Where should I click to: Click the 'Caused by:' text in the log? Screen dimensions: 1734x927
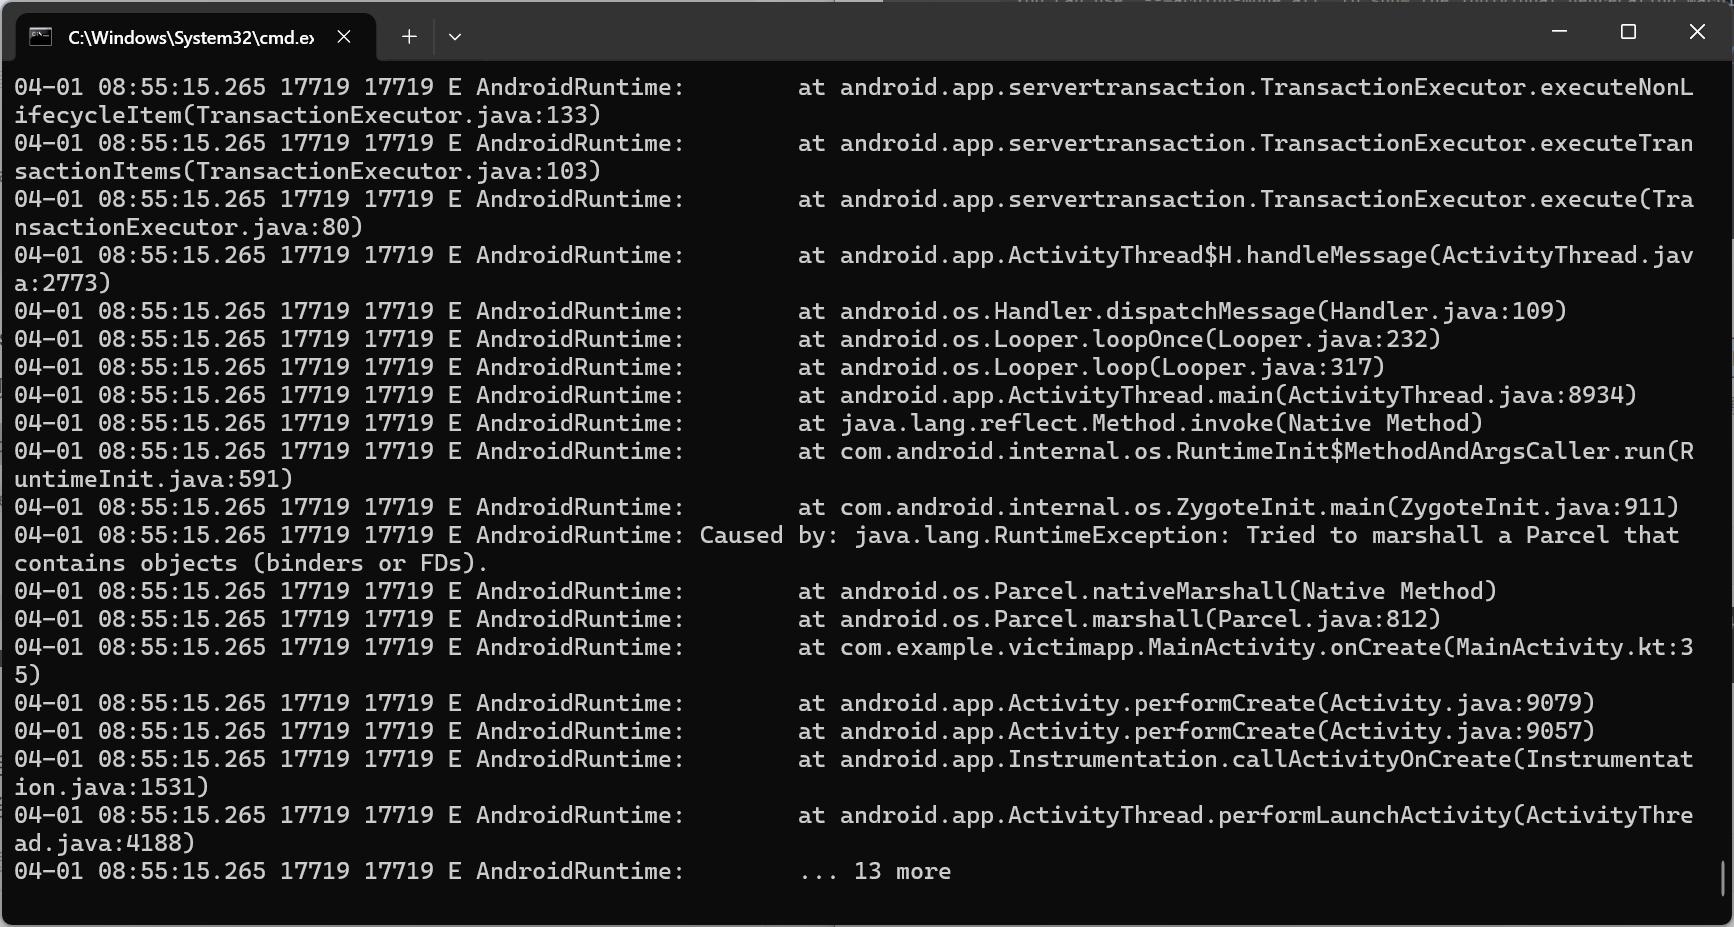pyautogui.click(x=740, y=535)
